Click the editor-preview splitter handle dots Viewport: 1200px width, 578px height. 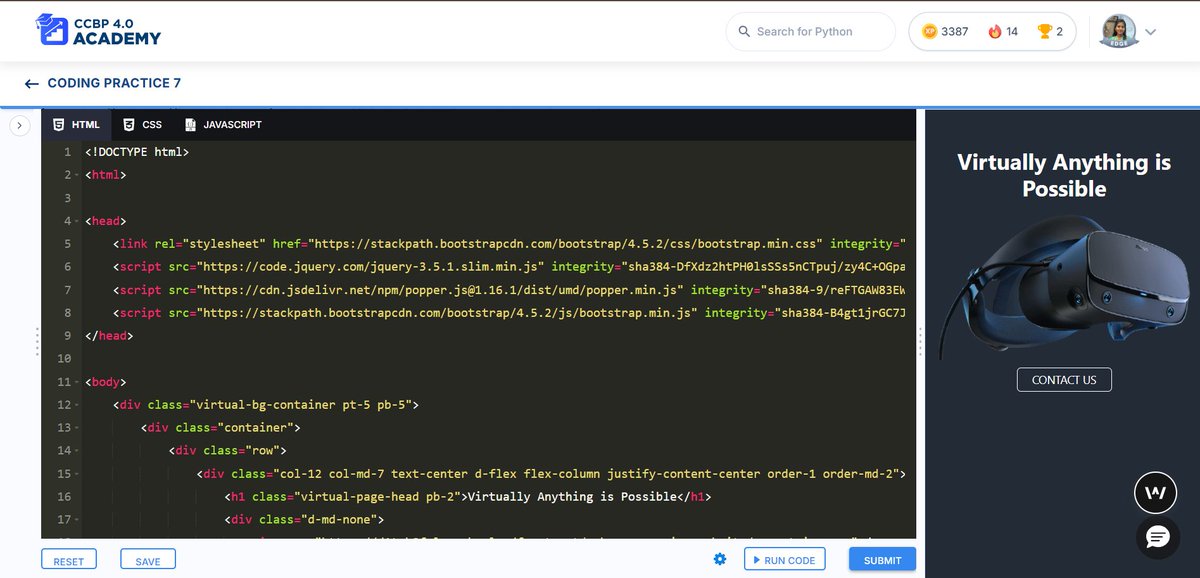920,341
